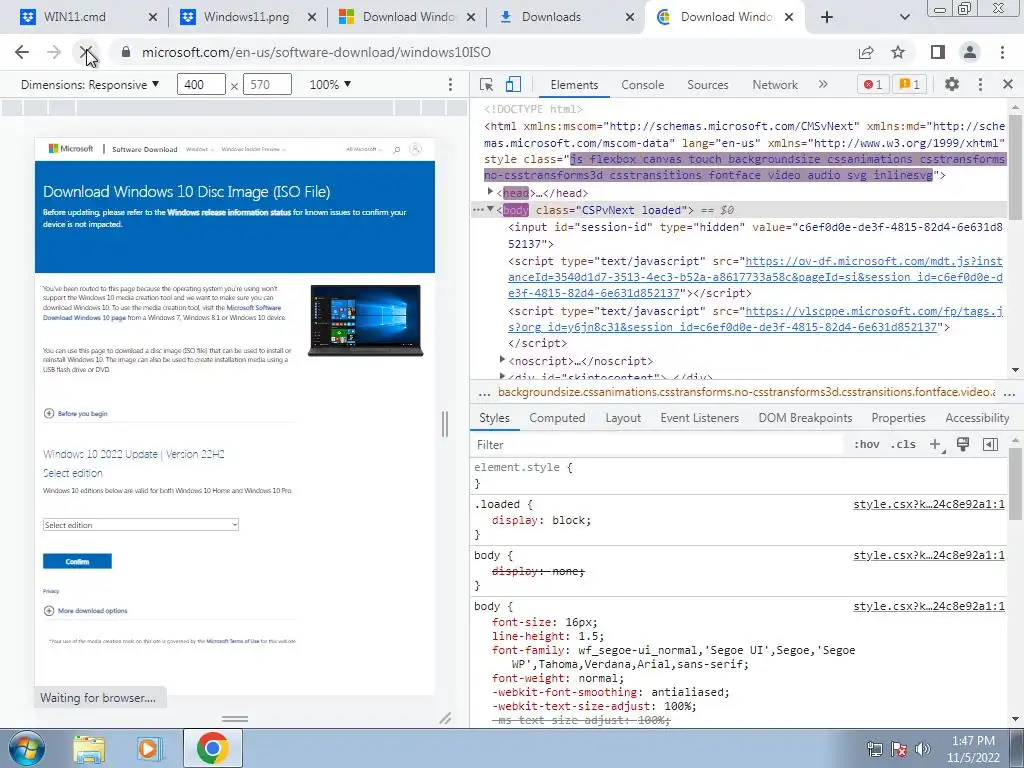Click the red error count badge
Viewport: 1024px width, 768px height.
[873, 84]
